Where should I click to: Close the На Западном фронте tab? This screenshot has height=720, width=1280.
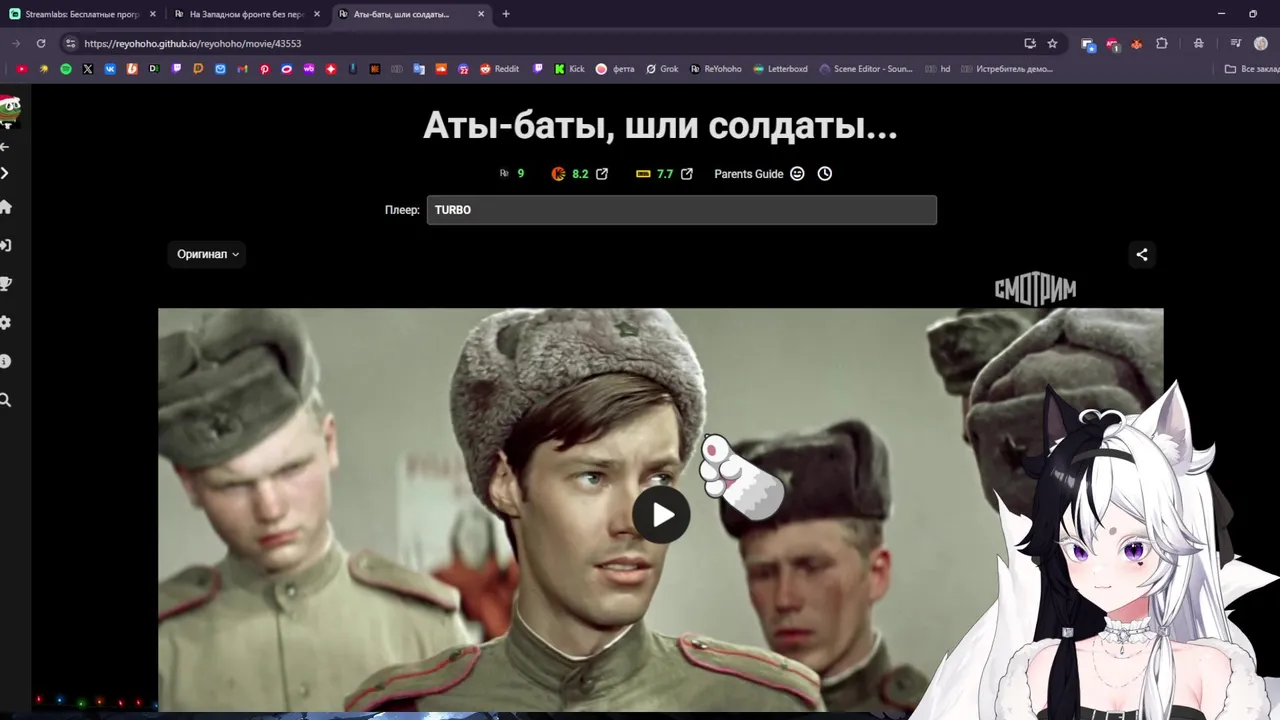point(317,14)
